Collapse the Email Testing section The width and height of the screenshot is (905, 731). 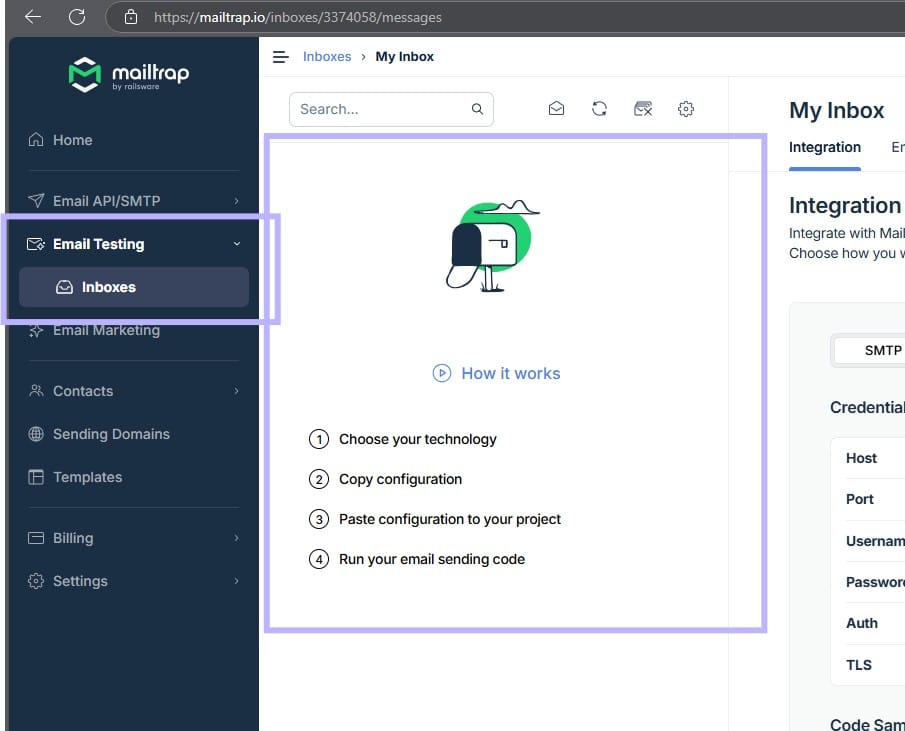(x=236, y=244)
